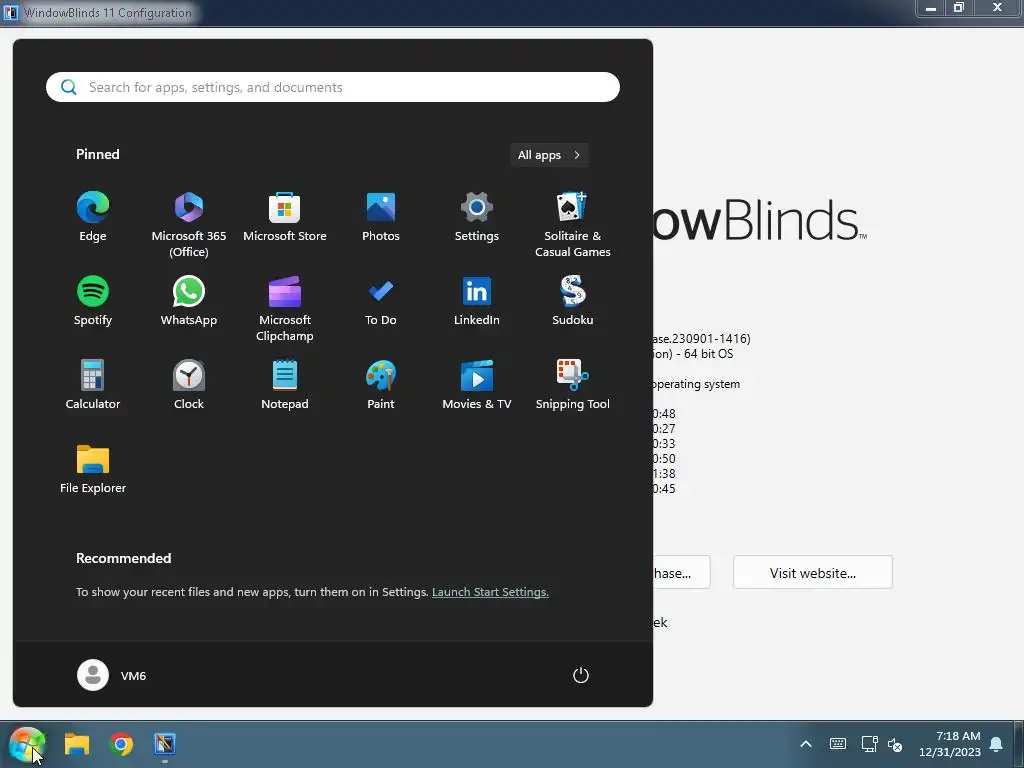
Task: Click the Pinned section heading
Action: coord(97,154)
